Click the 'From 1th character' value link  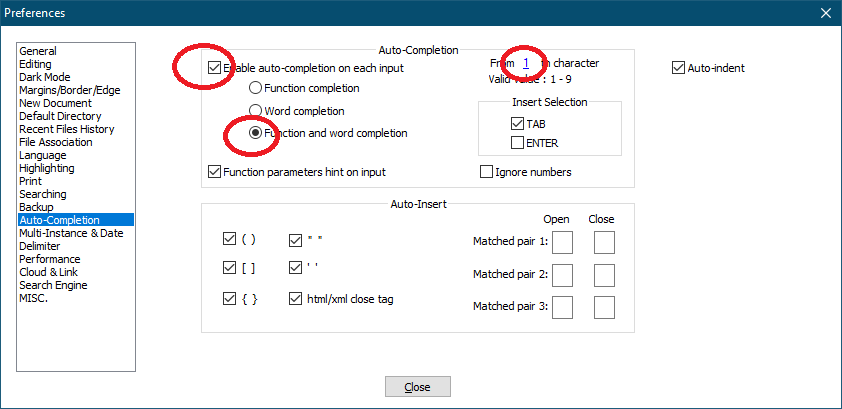(526, 63)
